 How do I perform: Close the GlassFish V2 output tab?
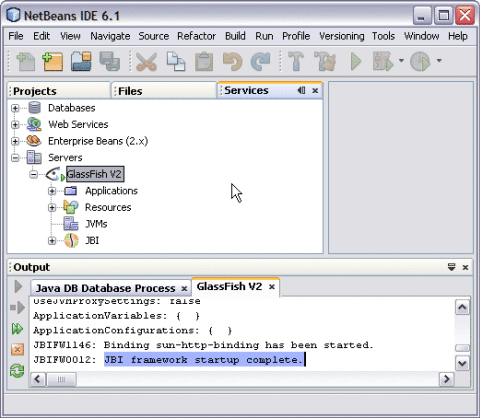pos(272,287)
